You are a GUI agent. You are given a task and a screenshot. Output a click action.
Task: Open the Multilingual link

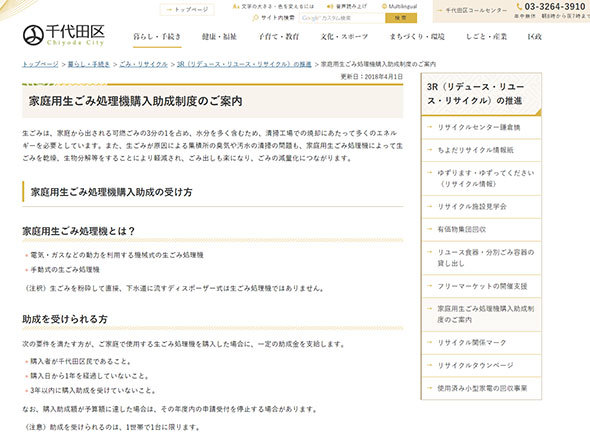pos(399,6)
